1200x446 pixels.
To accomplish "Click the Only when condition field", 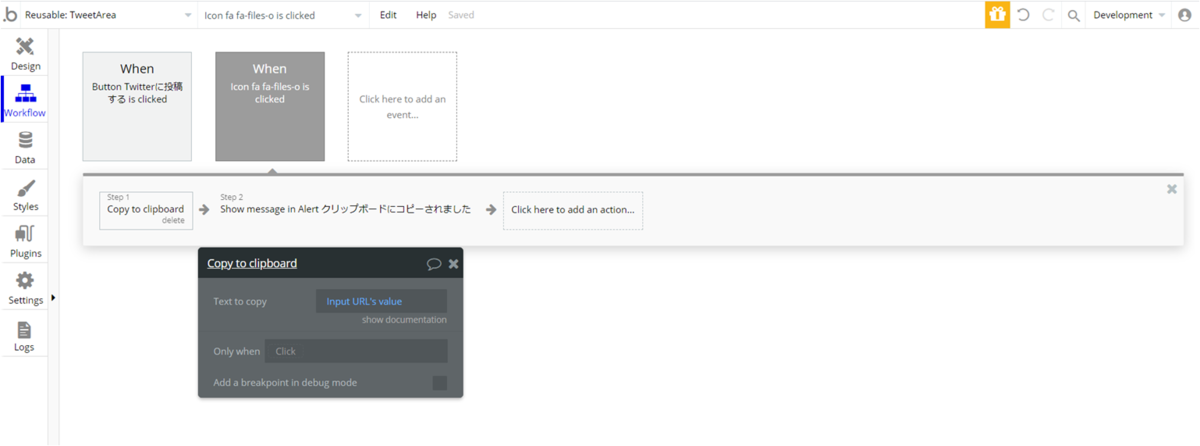I will 356,351.
